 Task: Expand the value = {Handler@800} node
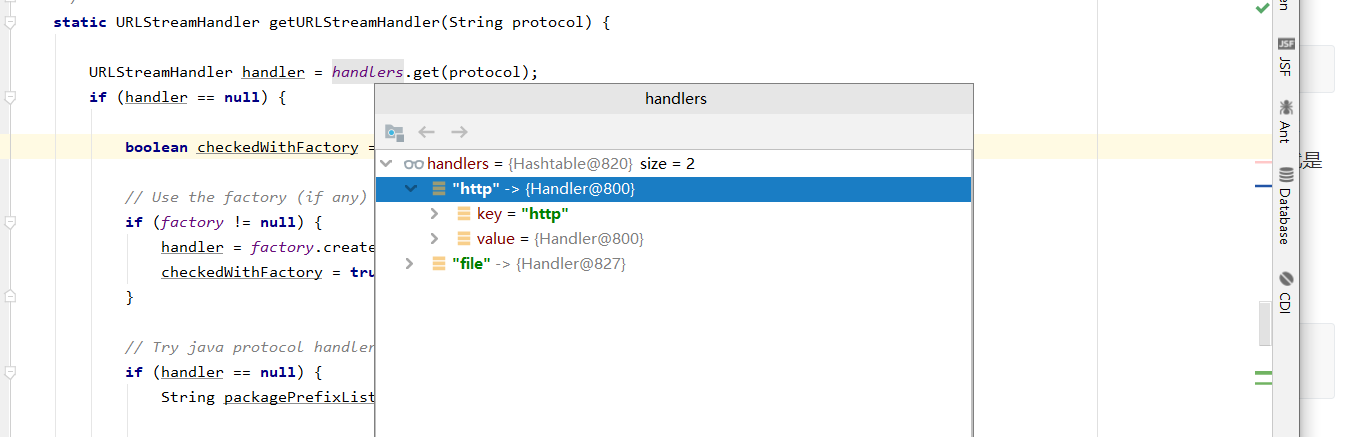click(434, 239)
